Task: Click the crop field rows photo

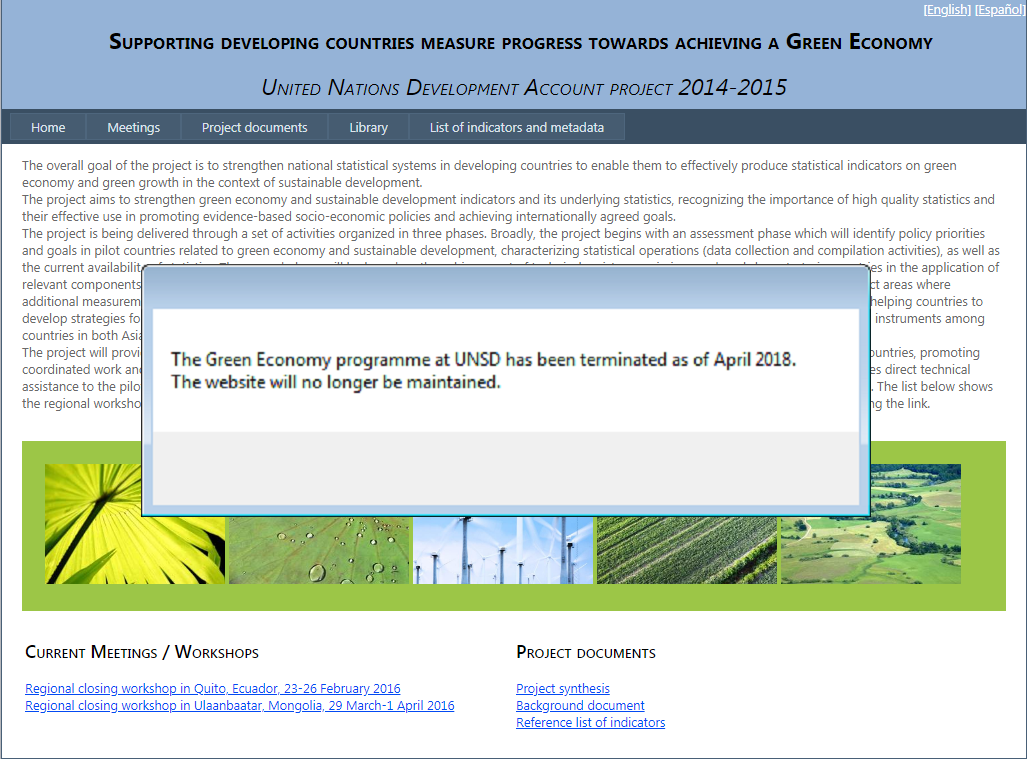Action: coord(686,550)
